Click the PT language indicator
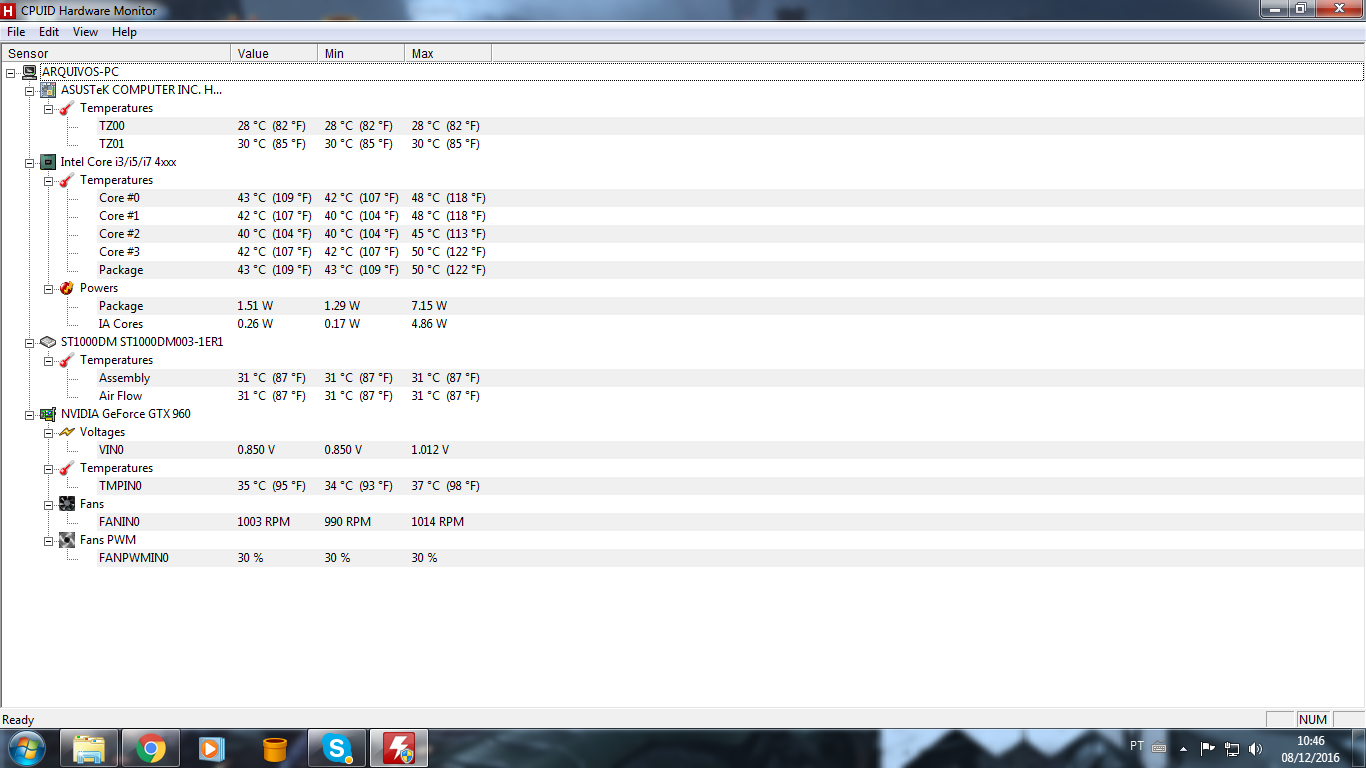The height and width of the screenshot is (768, 1366). pos(1137,746)
